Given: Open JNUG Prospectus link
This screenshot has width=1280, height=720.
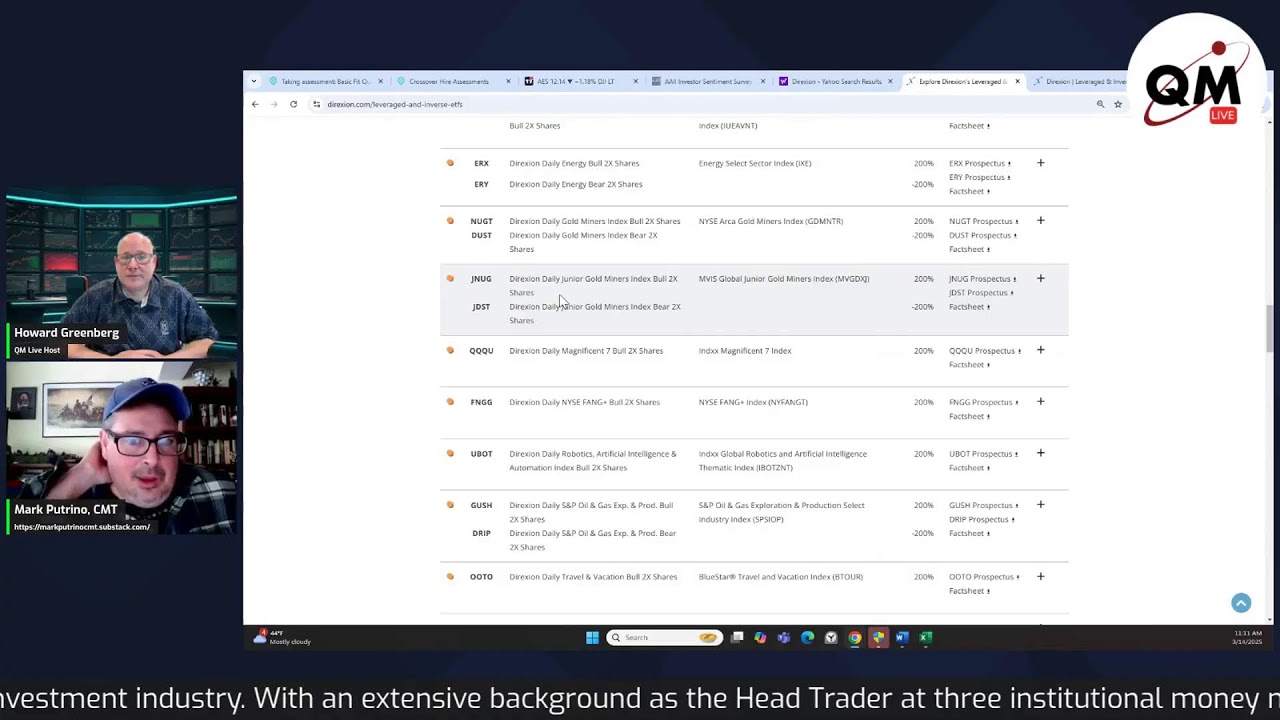Looking at the screenshot, I should [982, 279].
